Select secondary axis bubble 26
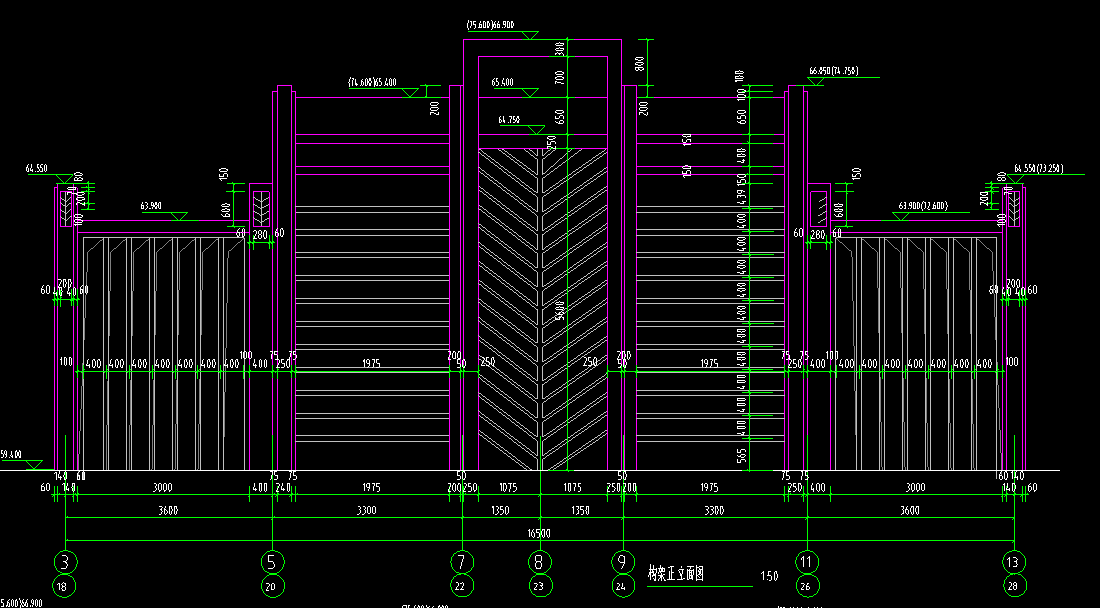This screenshot has width=1100, height=608. (x=807, y=587)
